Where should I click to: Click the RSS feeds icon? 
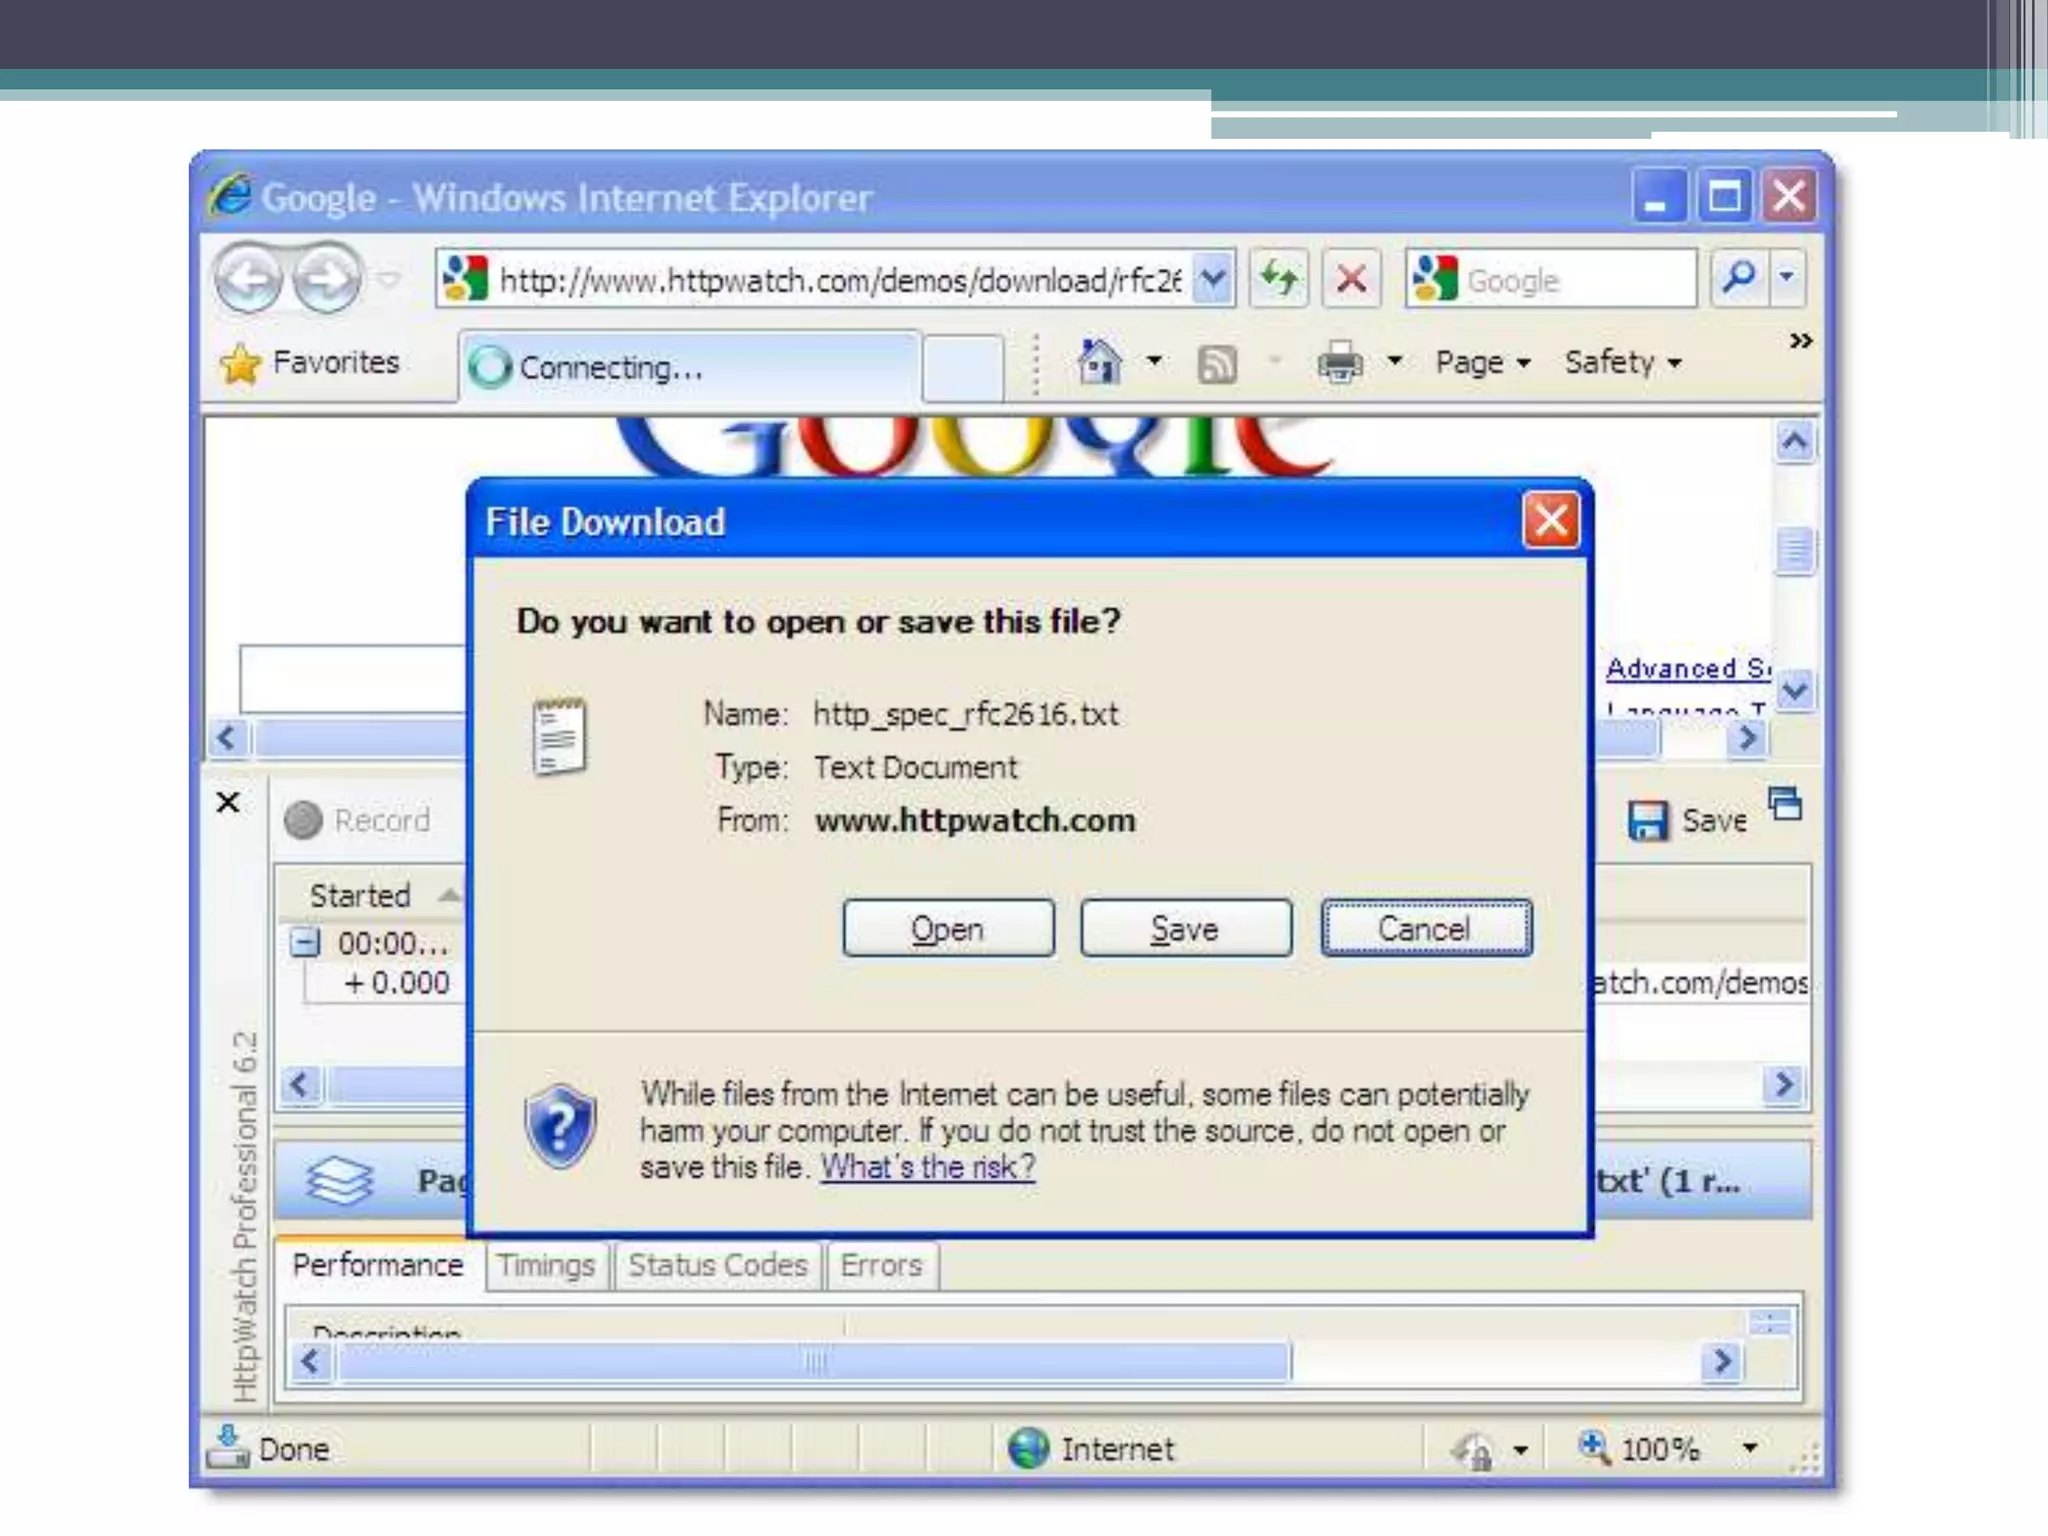[1217, 364]
